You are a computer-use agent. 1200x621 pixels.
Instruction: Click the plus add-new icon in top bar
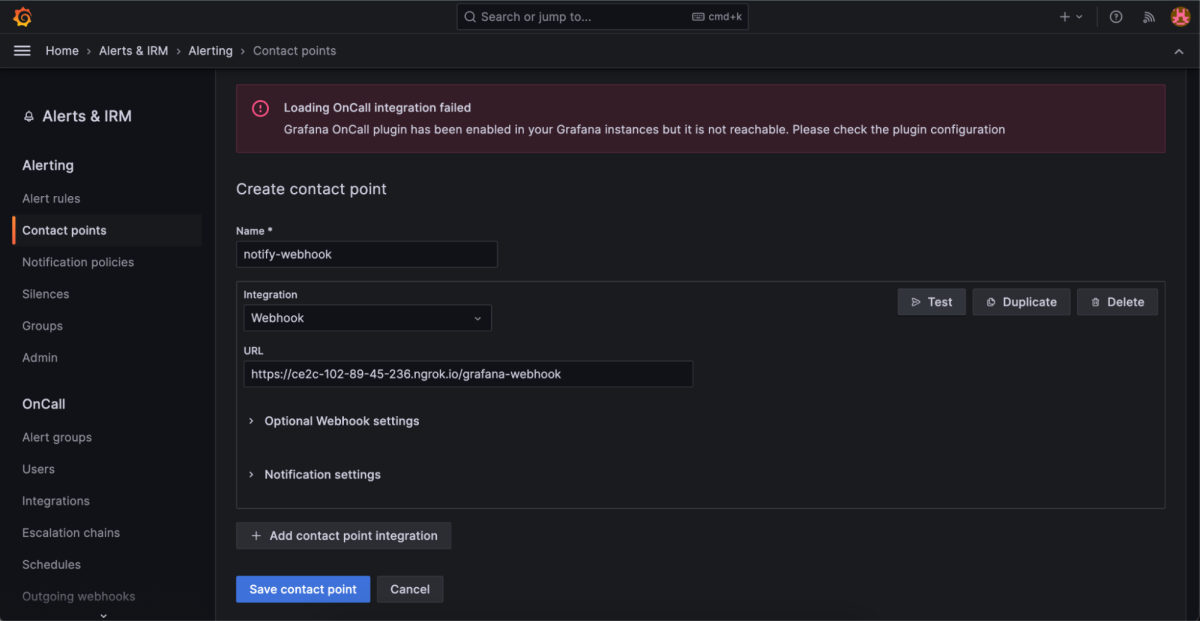click(x=1065, y=17)
